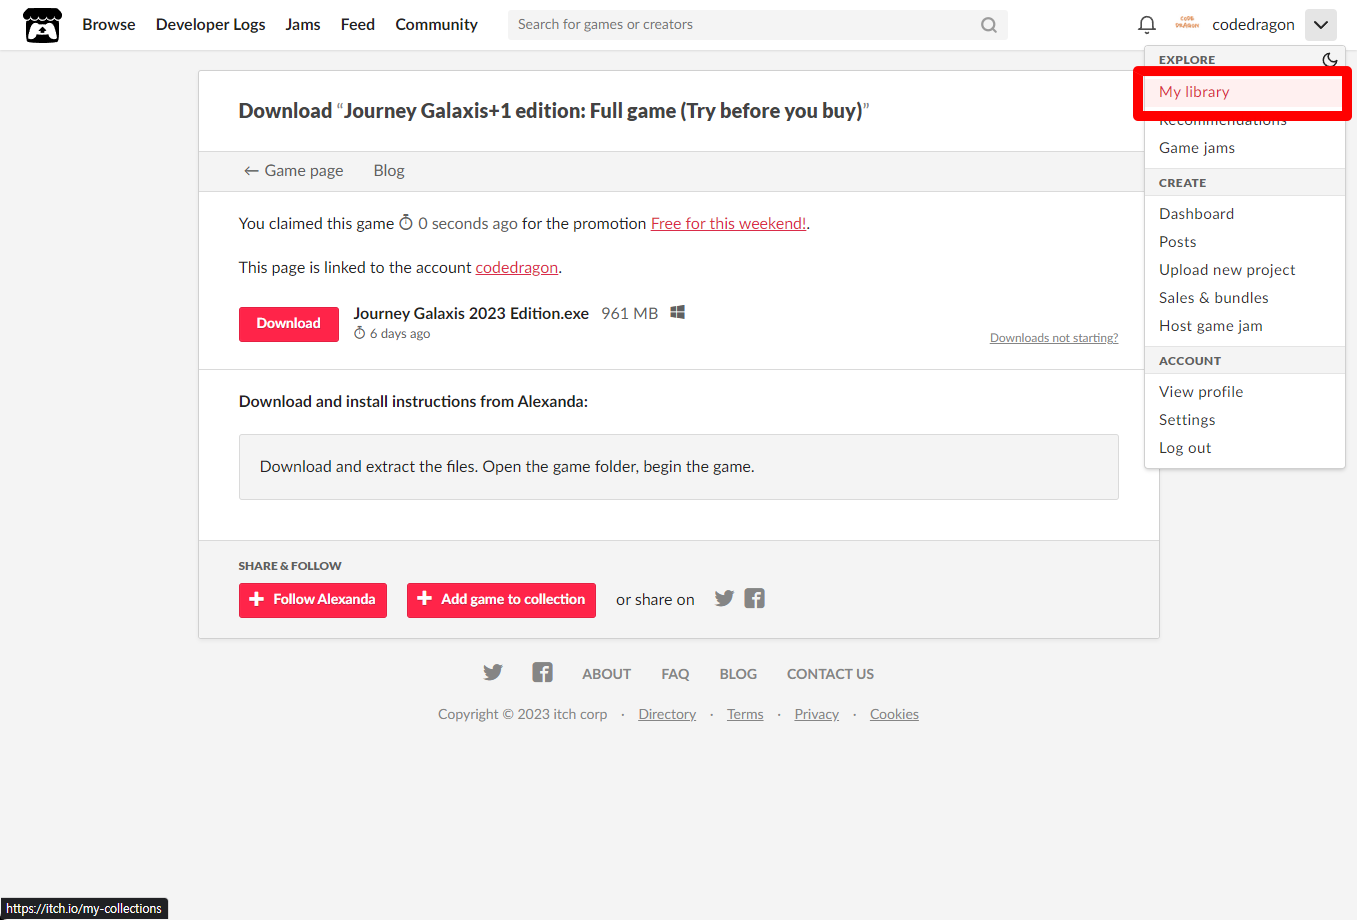Screen dimensions: 1357x920
Task: Open Developer Logs in navigation
Action: coord(211,25)
